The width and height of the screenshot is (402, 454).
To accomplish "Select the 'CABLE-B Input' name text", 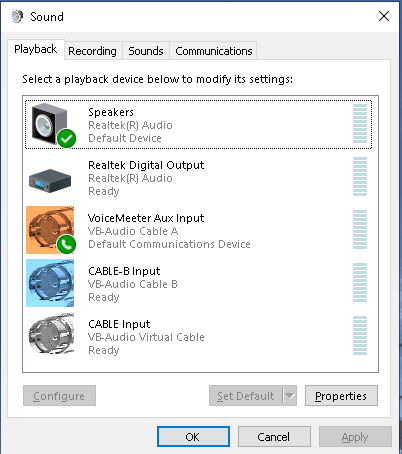I will click(x=124, y=271).
